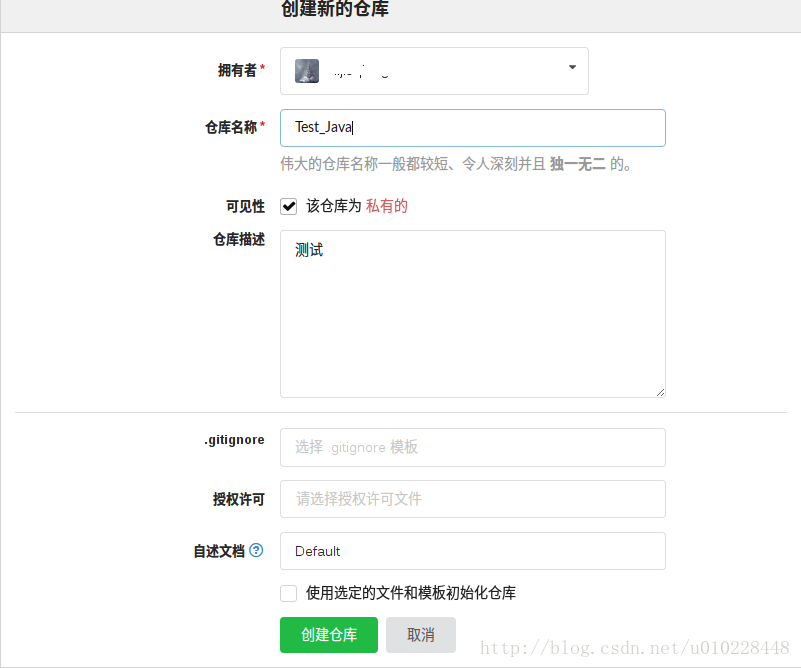Open the 授权许可 license file selector
The width and height of the screenshot is (801, 668).
473,499
